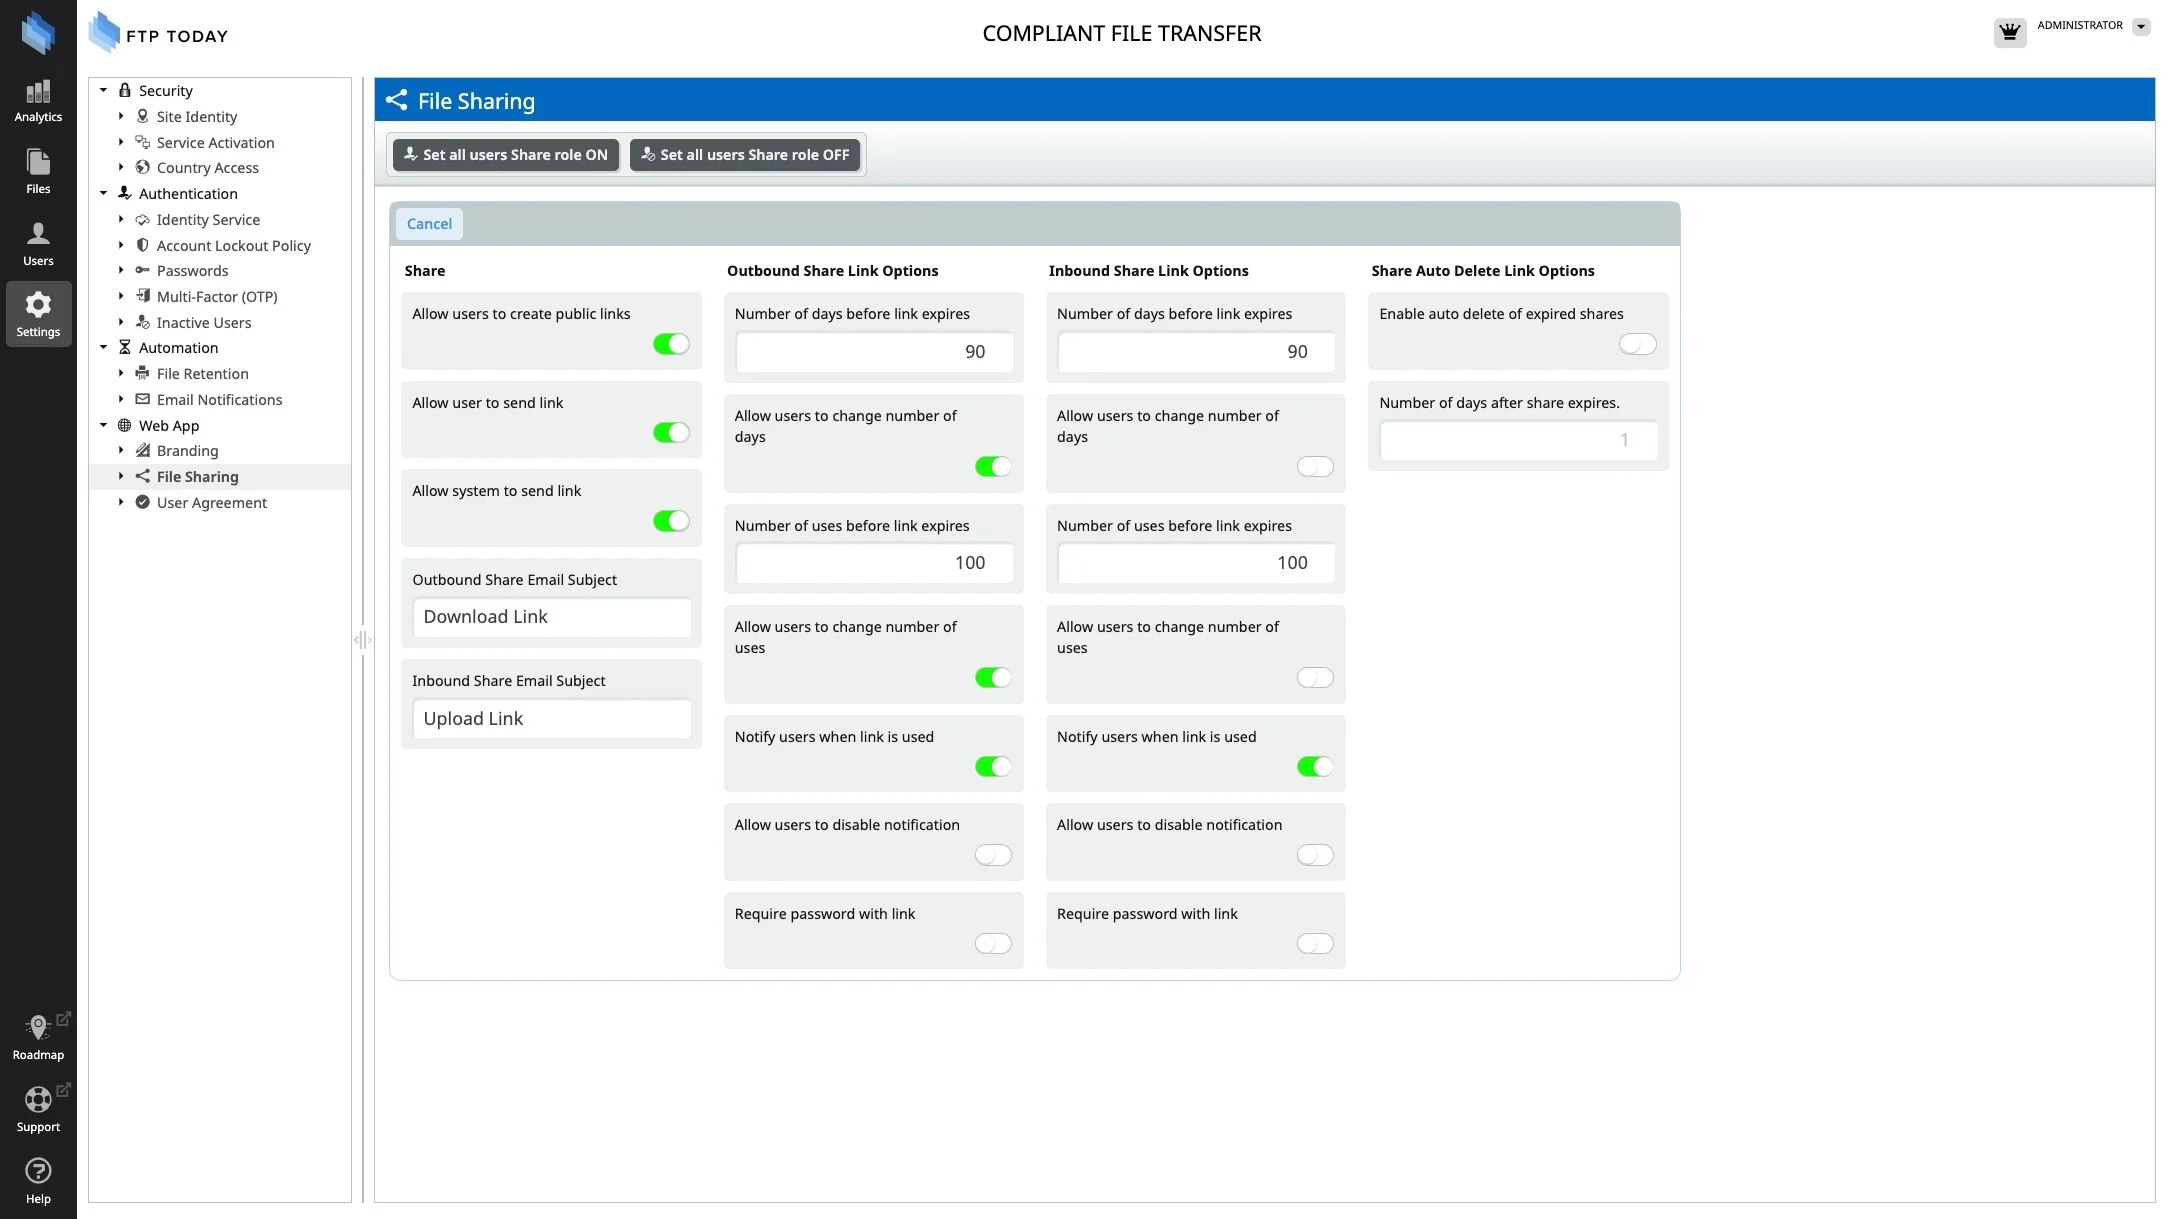
Task: Toggle Allow users to create public links
Action: 671,344
